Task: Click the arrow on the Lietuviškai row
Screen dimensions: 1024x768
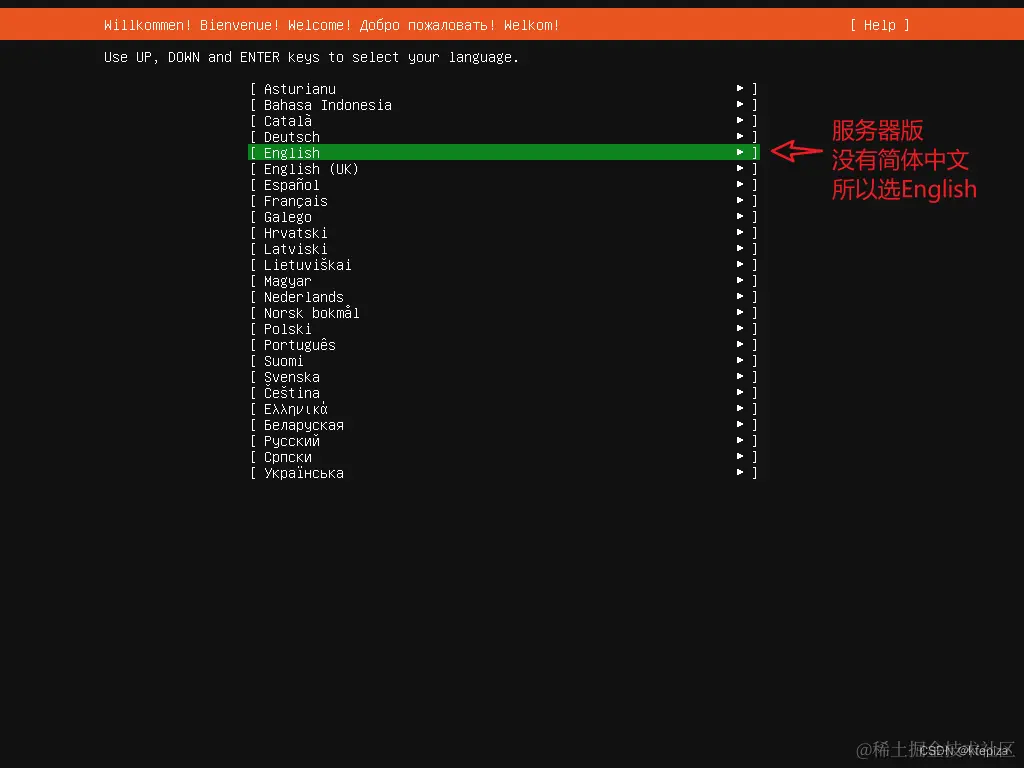Action: pos(740,264)
